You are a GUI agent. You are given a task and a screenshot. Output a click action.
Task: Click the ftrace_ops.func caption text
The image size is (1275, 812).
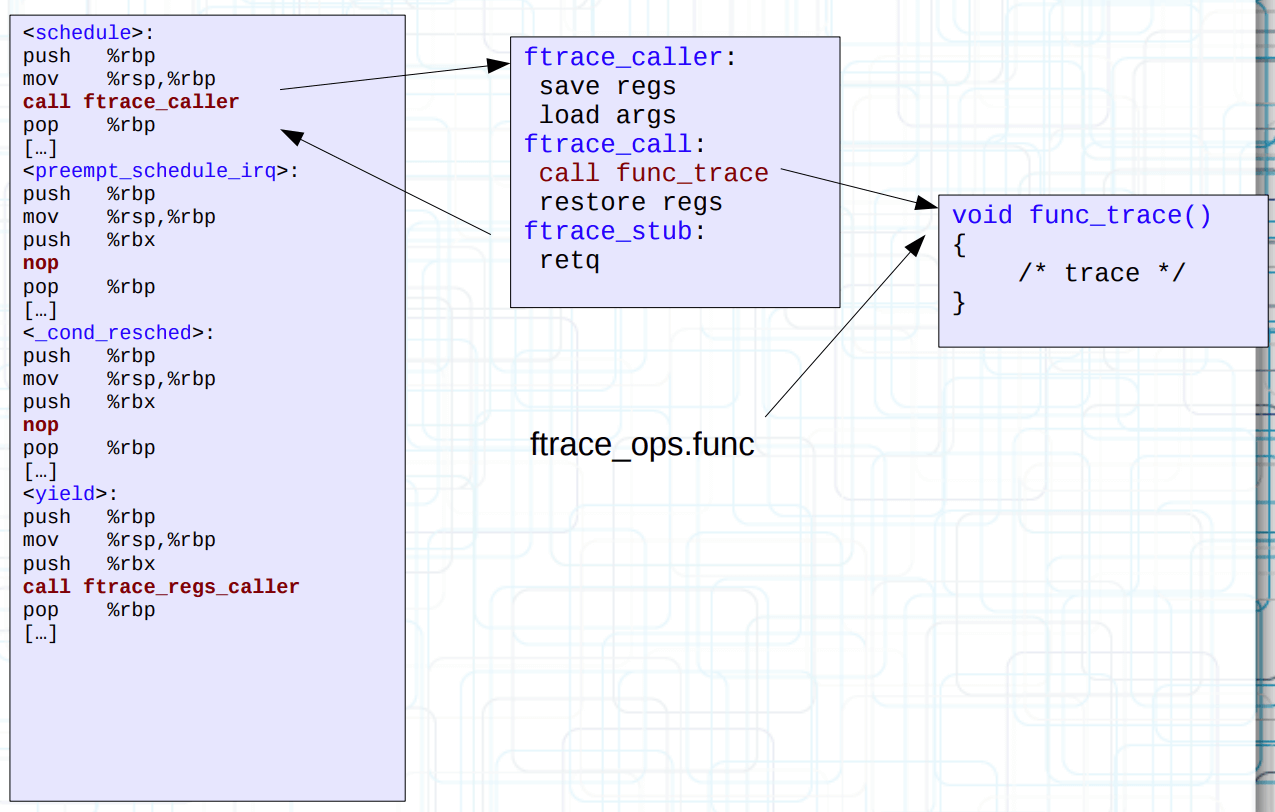click(x=642, y=445)
